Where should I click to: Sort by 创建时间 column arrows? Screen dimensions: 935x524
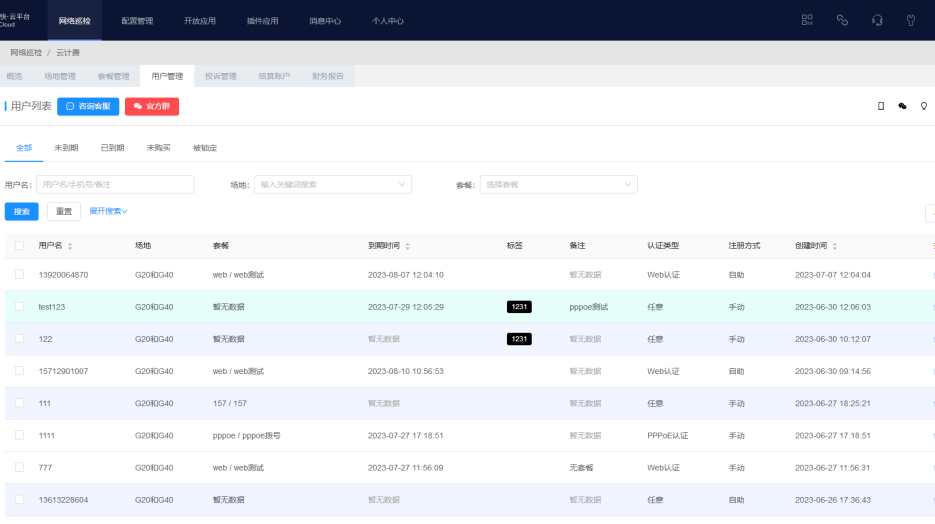835,246
